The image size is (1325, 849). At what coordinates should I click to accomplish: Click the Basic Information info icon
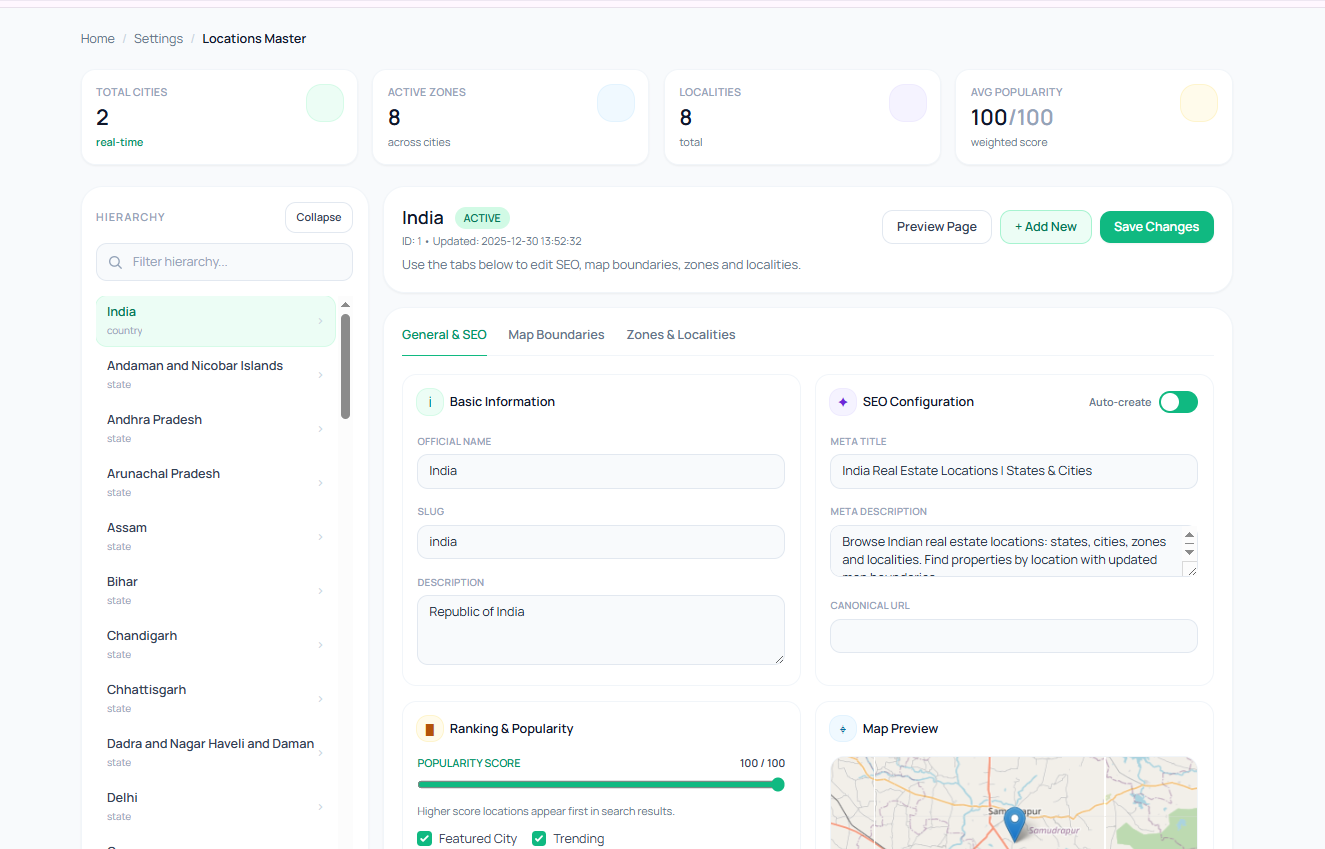click(429, 401)
